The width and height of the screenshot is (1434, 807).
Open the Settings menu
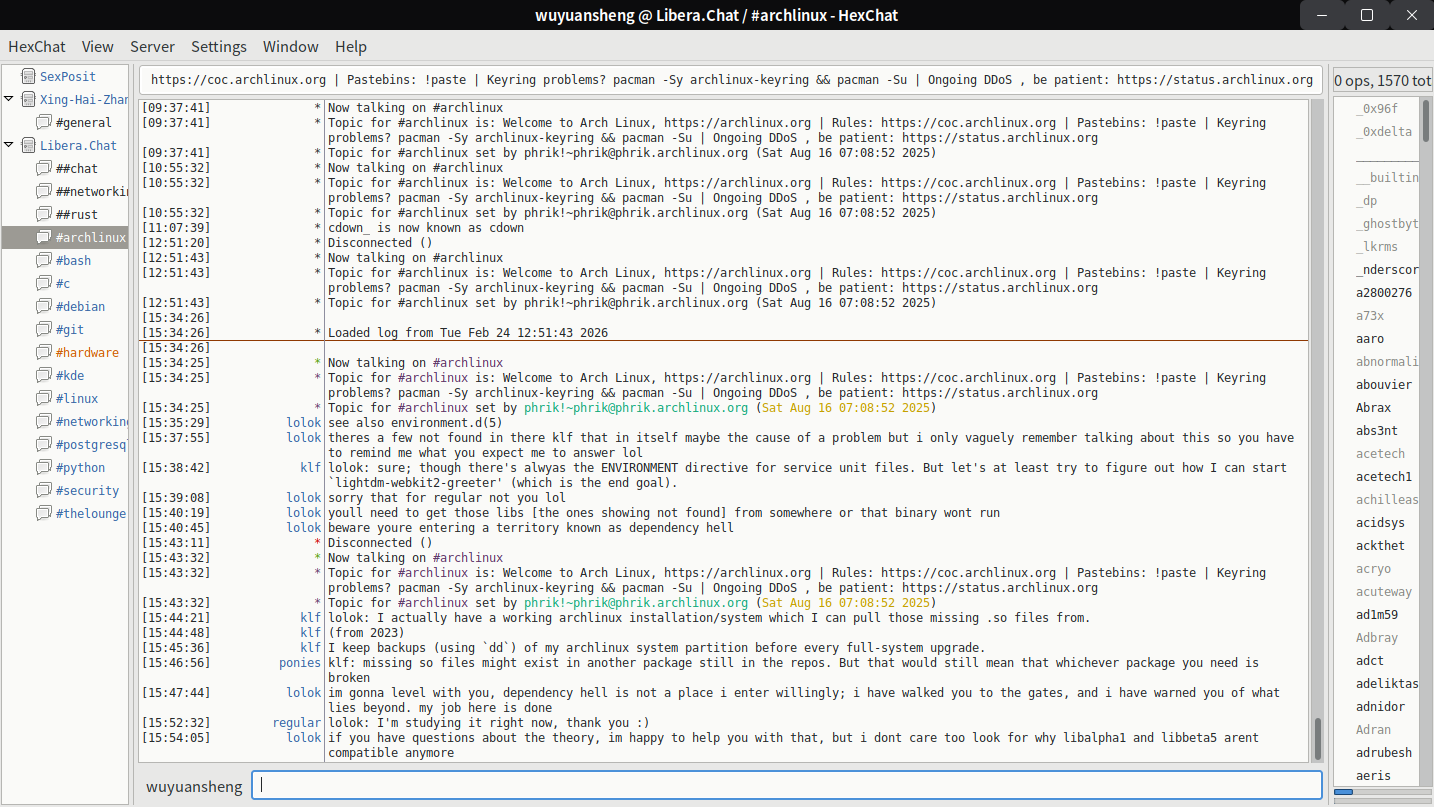[x=218, y=46]
